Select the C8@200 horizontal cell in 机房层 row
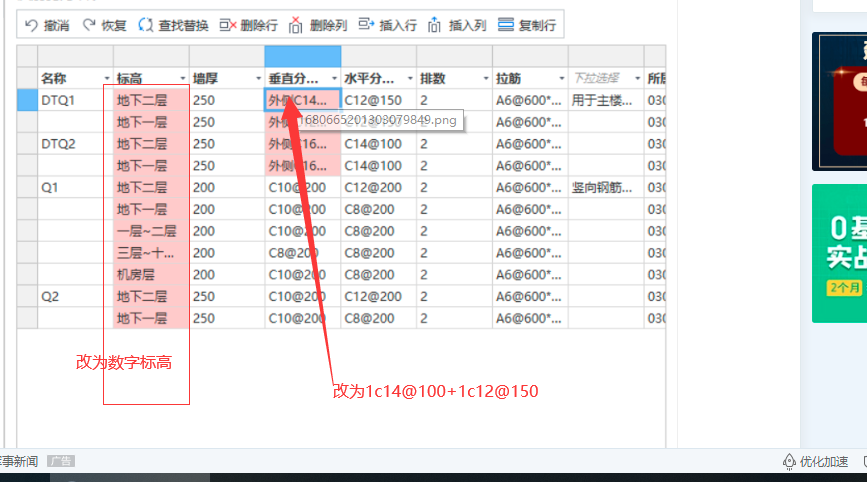 (378, 275)
